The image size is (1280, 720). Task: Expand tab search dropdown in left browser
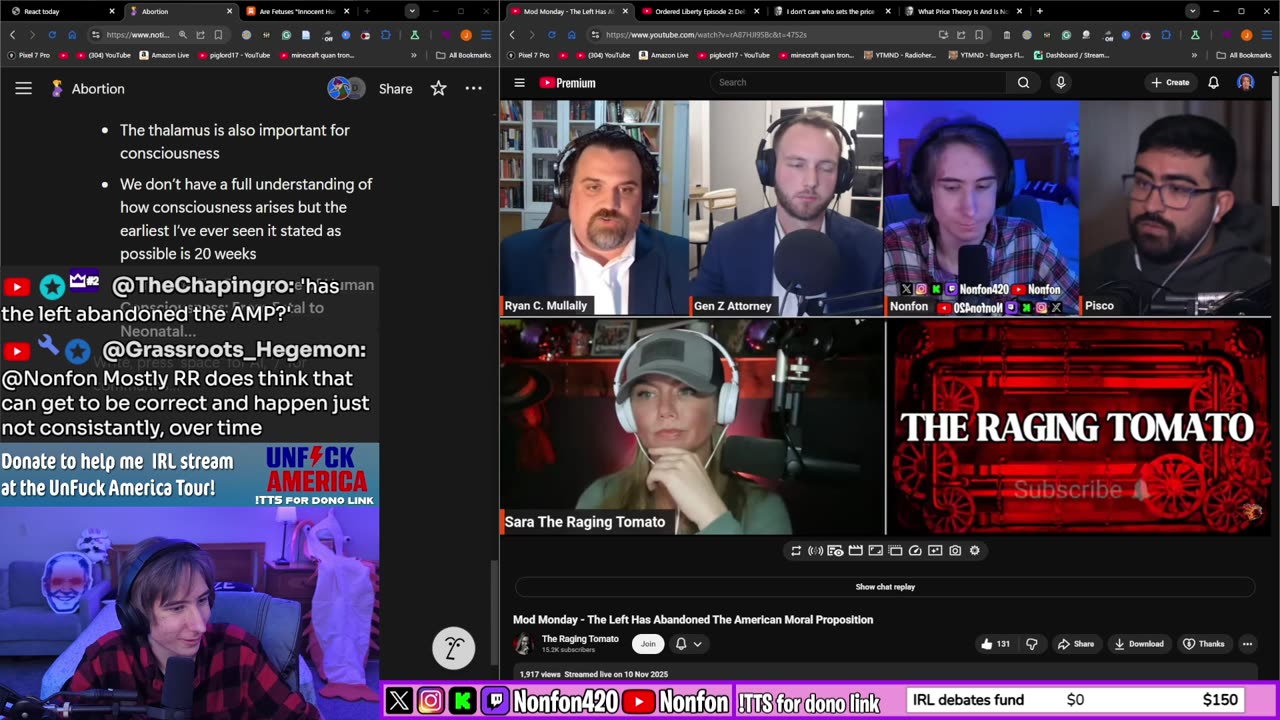(x=412, y=11)
